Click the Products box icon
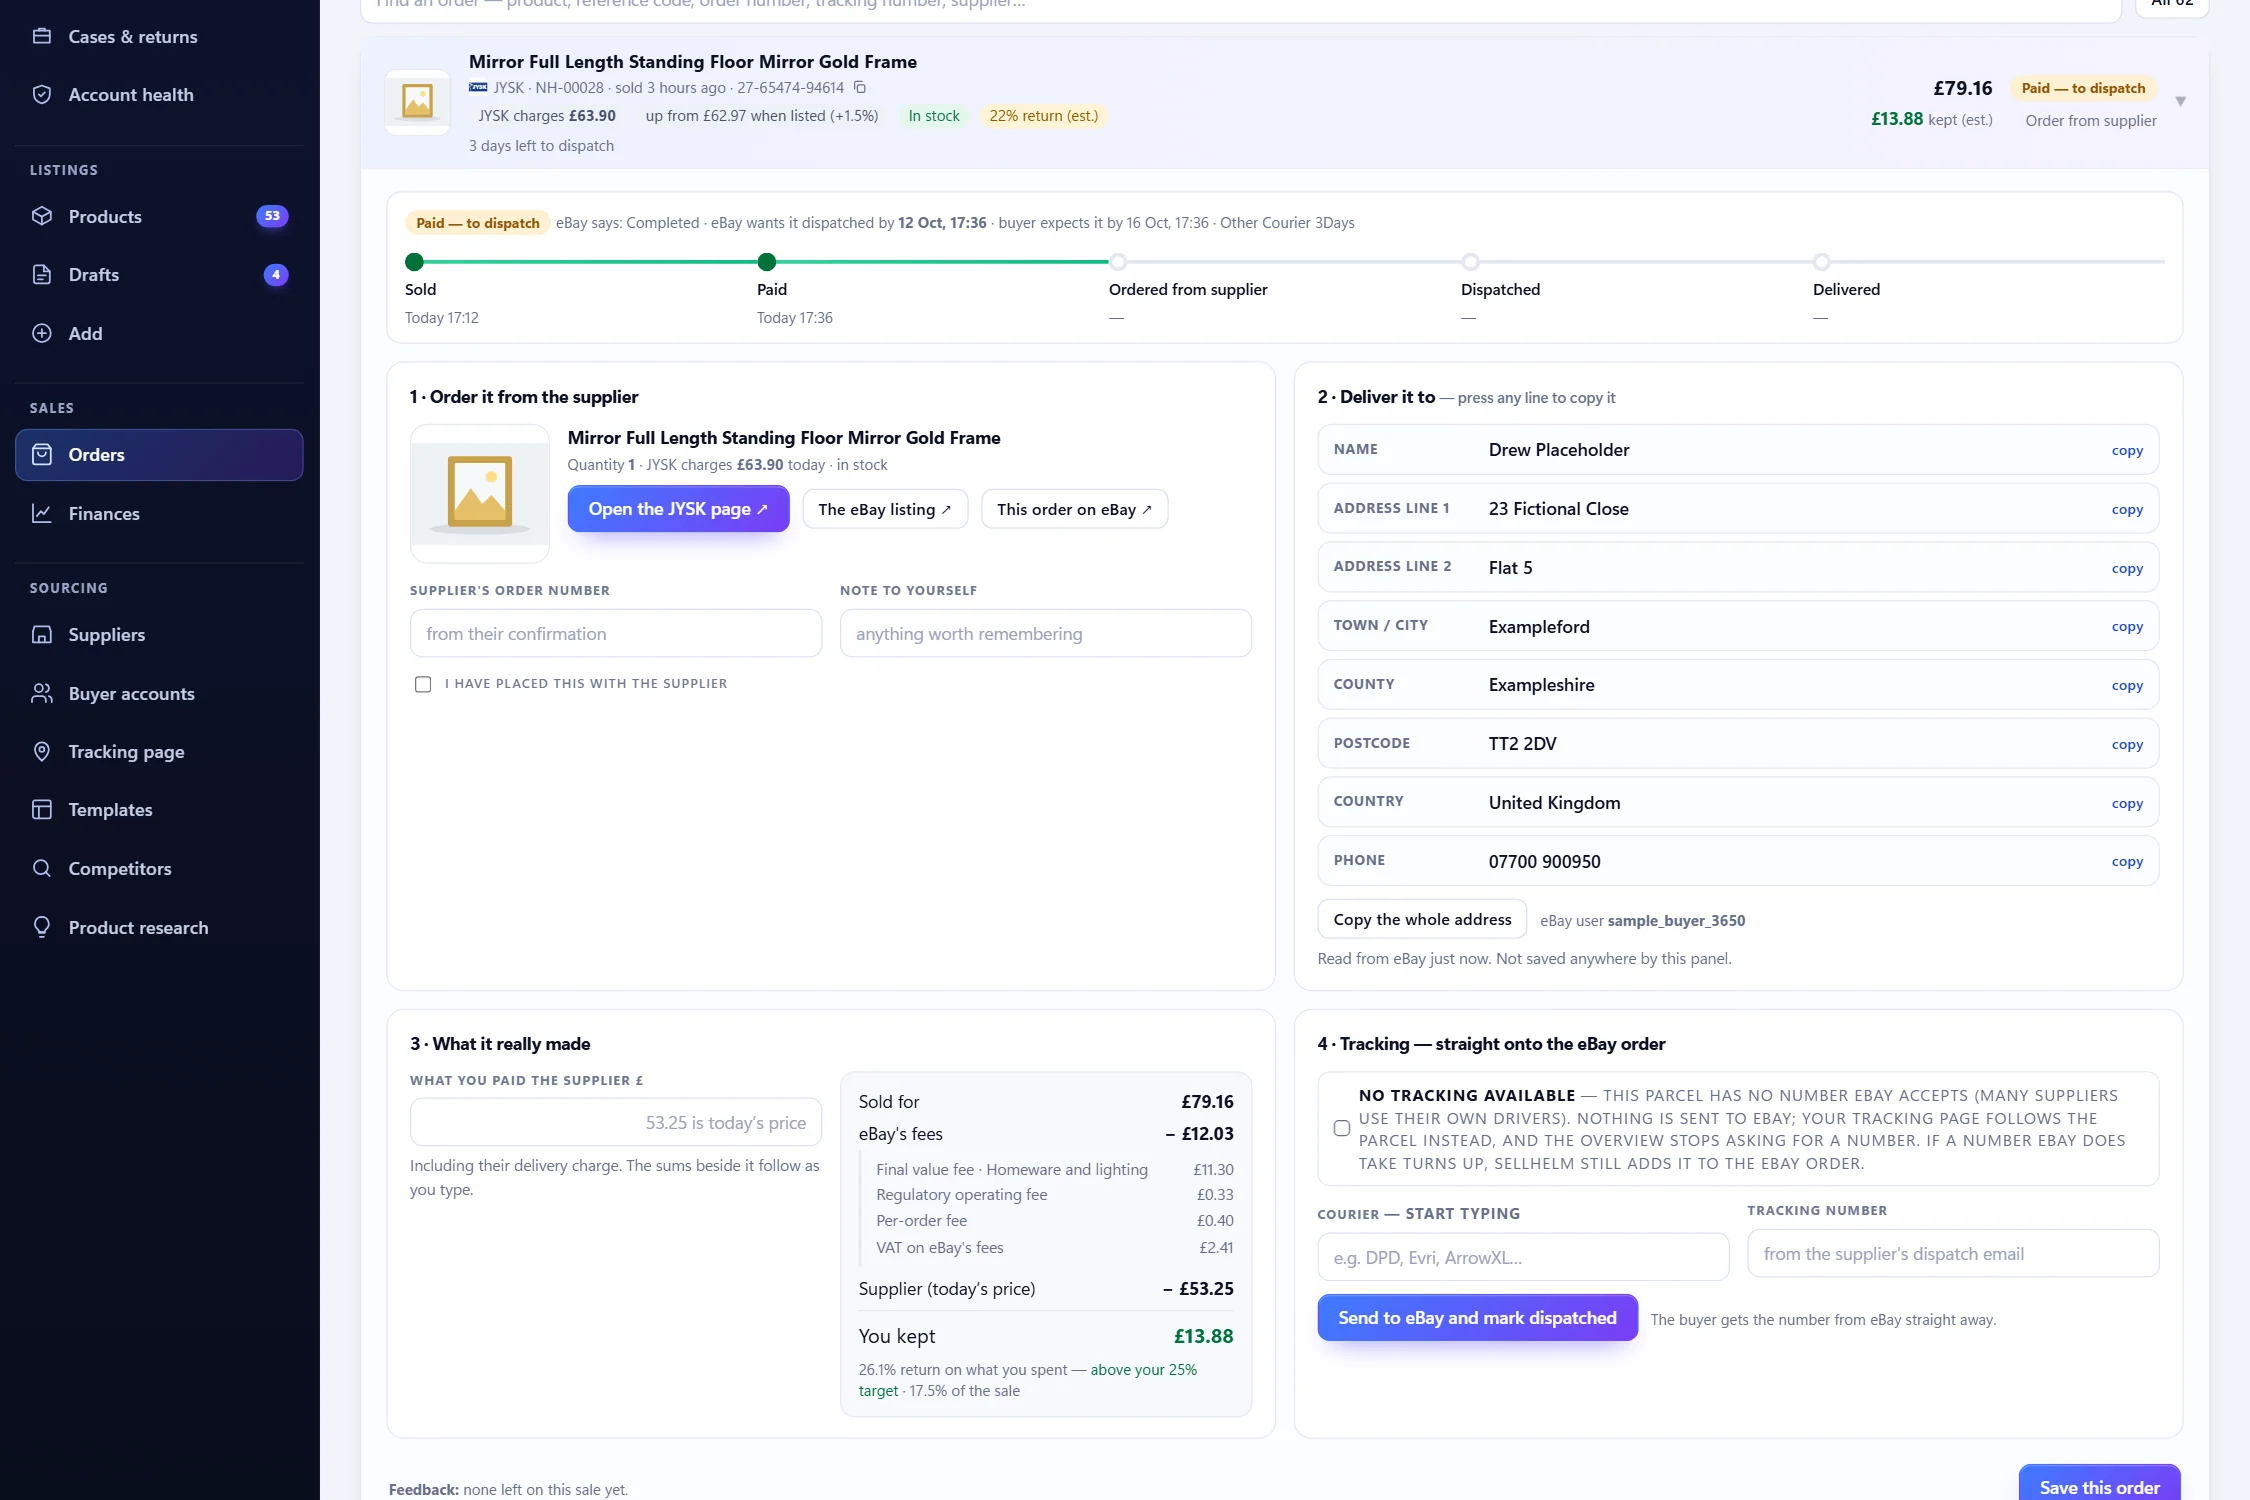The height and width of the screenshot is (1500, 2250). pyautogui.click(x=42, y=216)
